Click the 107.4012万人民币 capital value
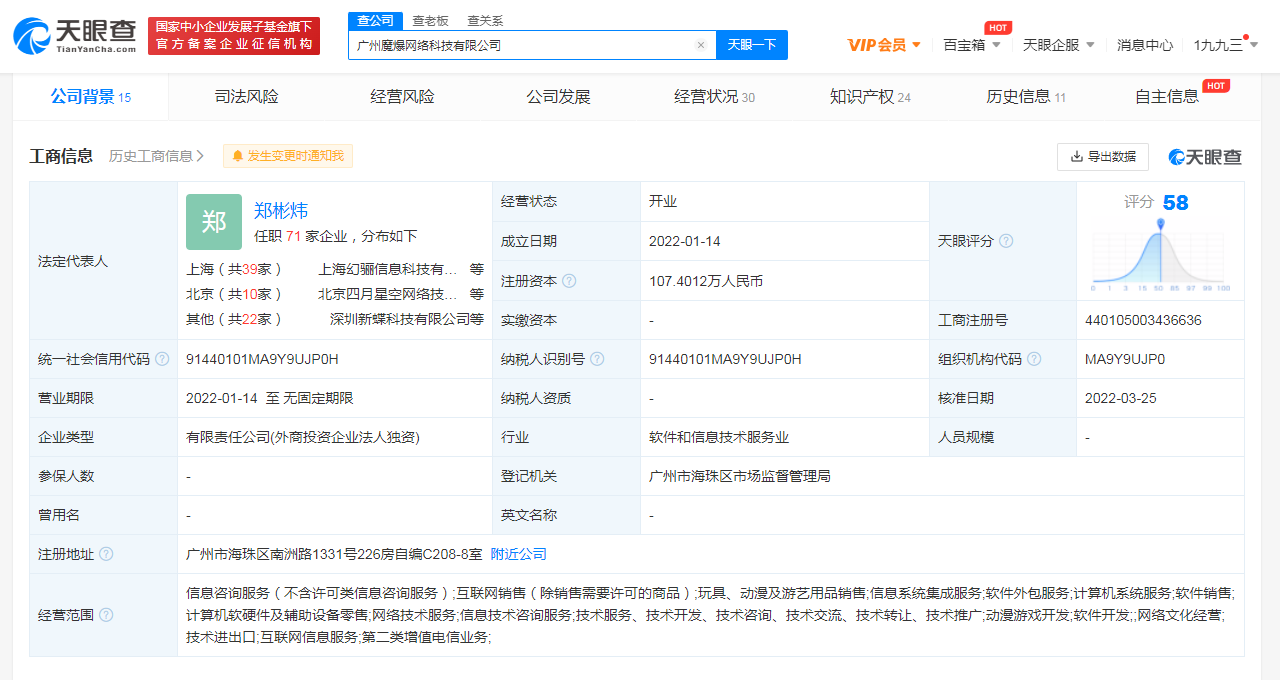This screenshot has width=1280, height=680. click(x=706, y=281)
